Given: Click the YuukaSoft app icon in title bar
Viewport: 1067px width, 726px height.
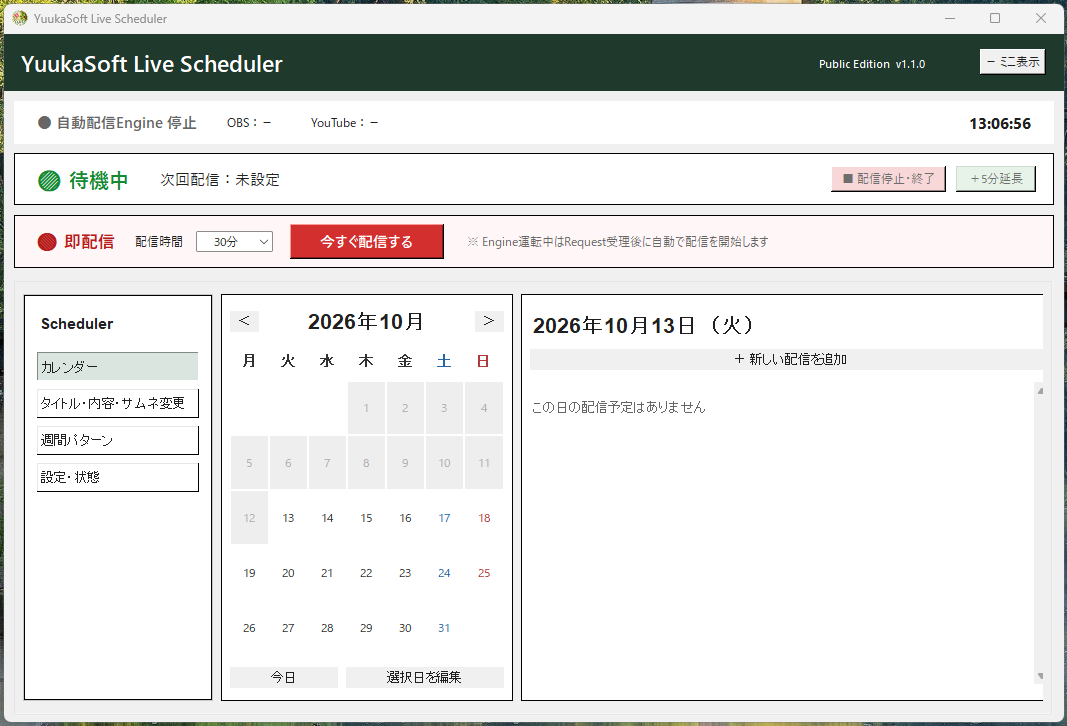Looking at the screenshot, I should 20,18.
